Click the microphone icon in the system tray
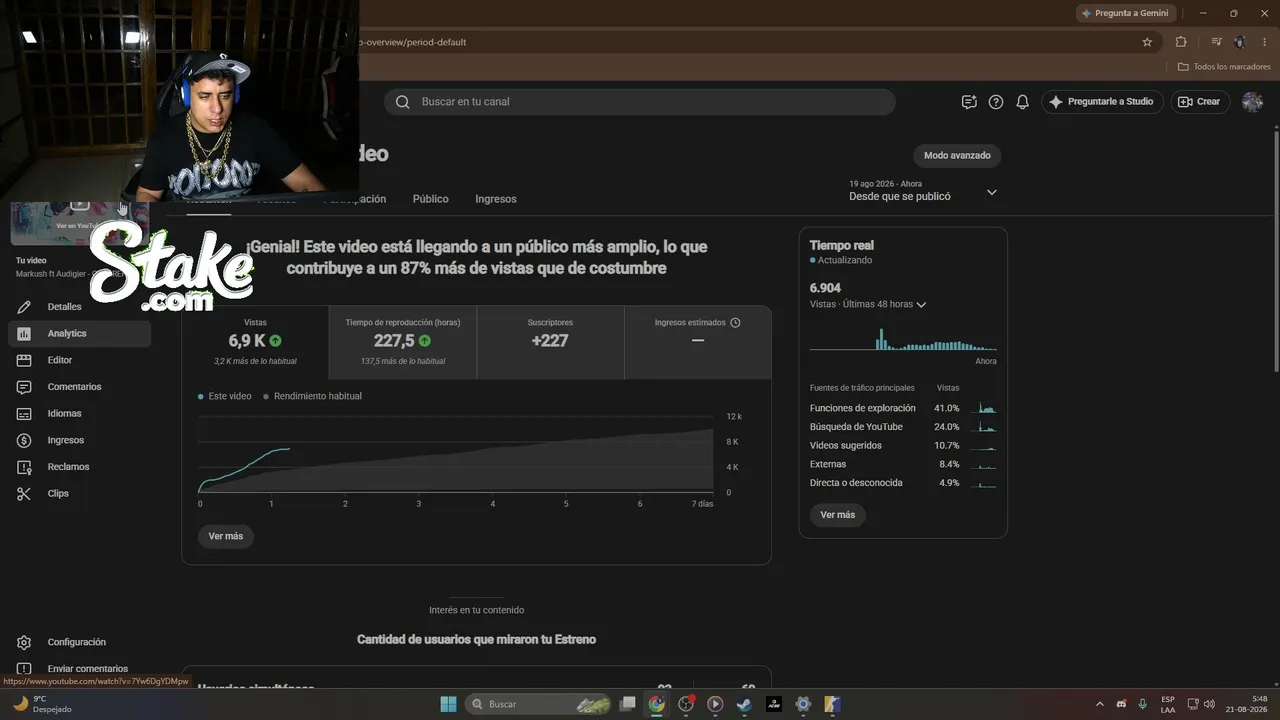Screen dimensions: 1280x720 point(1143,704)
